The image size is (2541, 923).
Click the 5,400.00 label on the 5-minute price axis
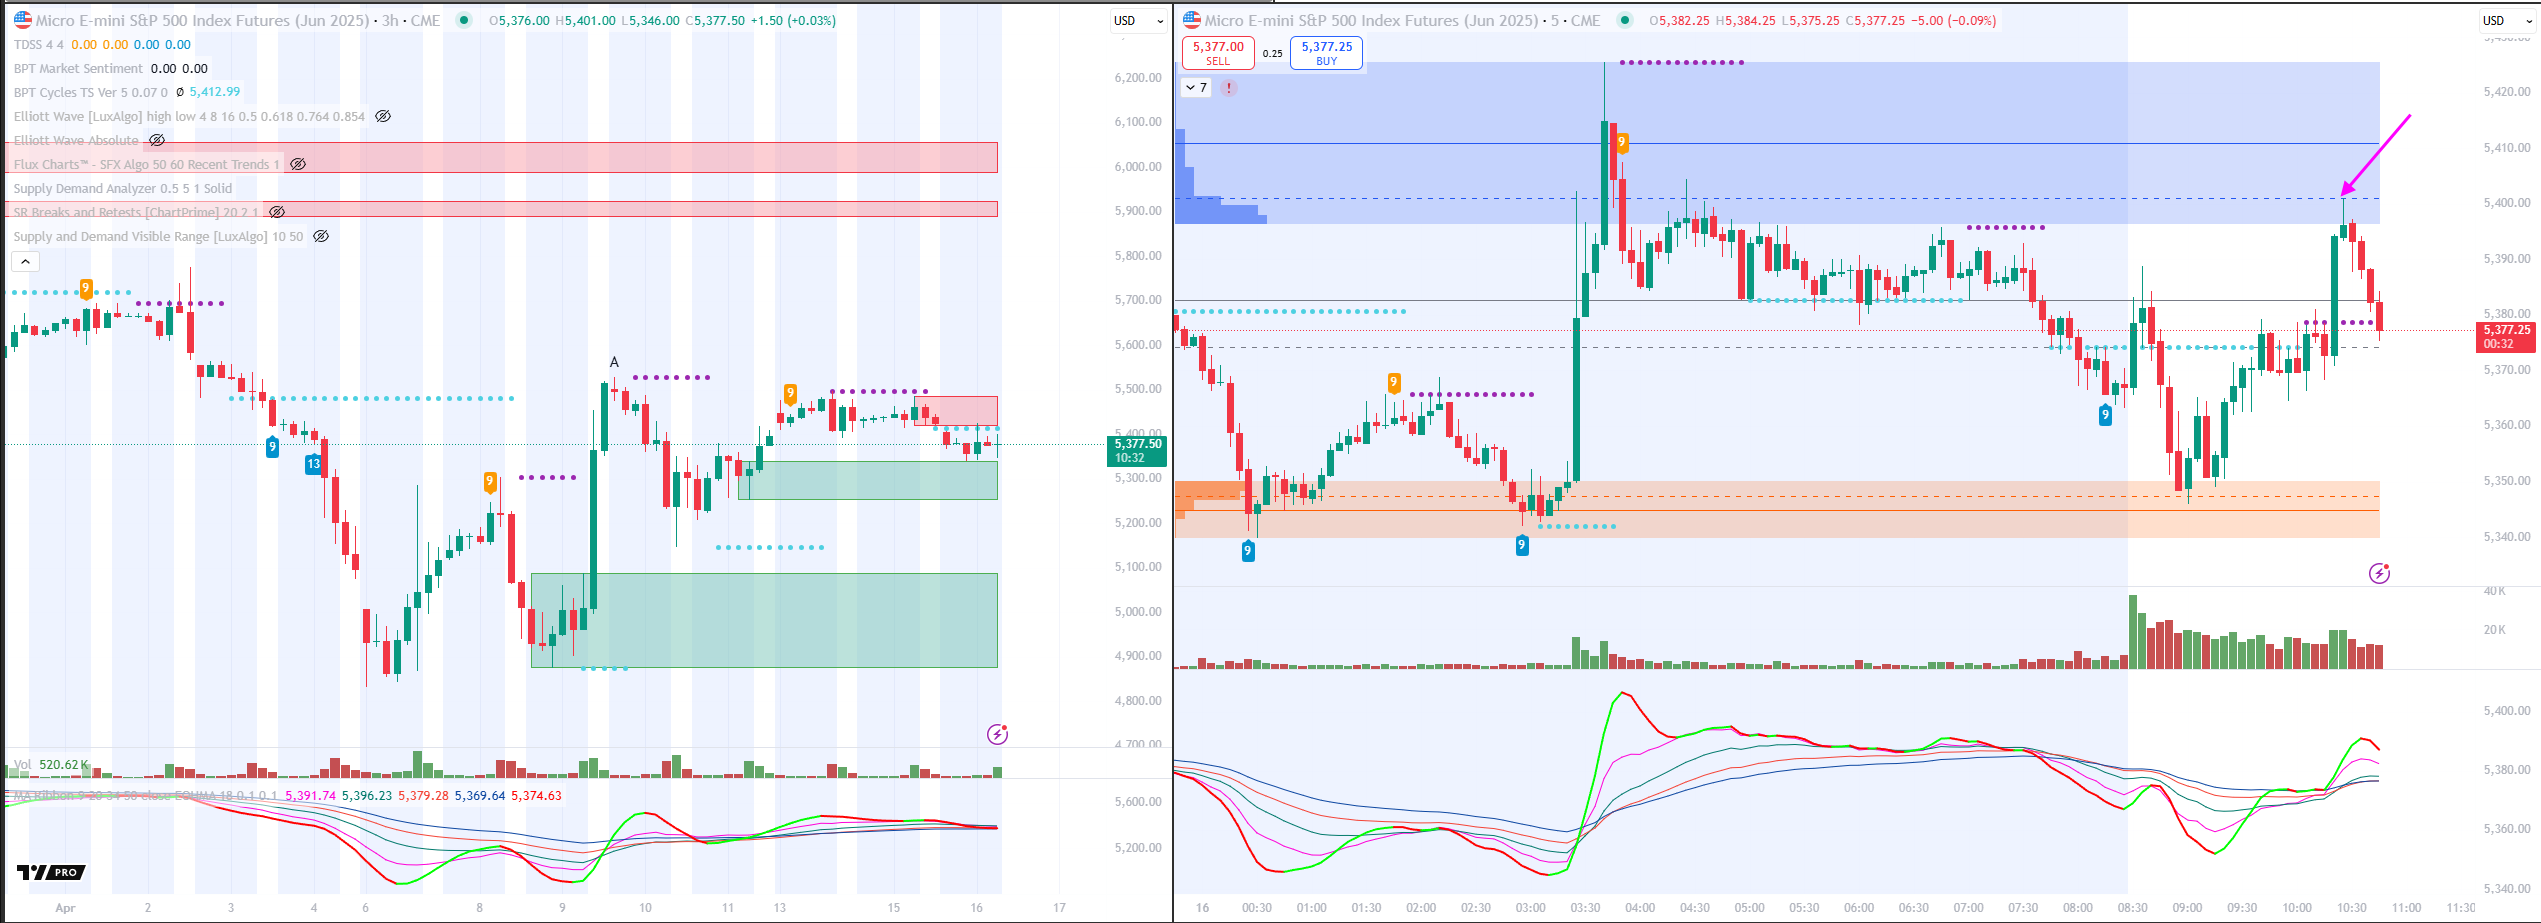click(2507, 203)
